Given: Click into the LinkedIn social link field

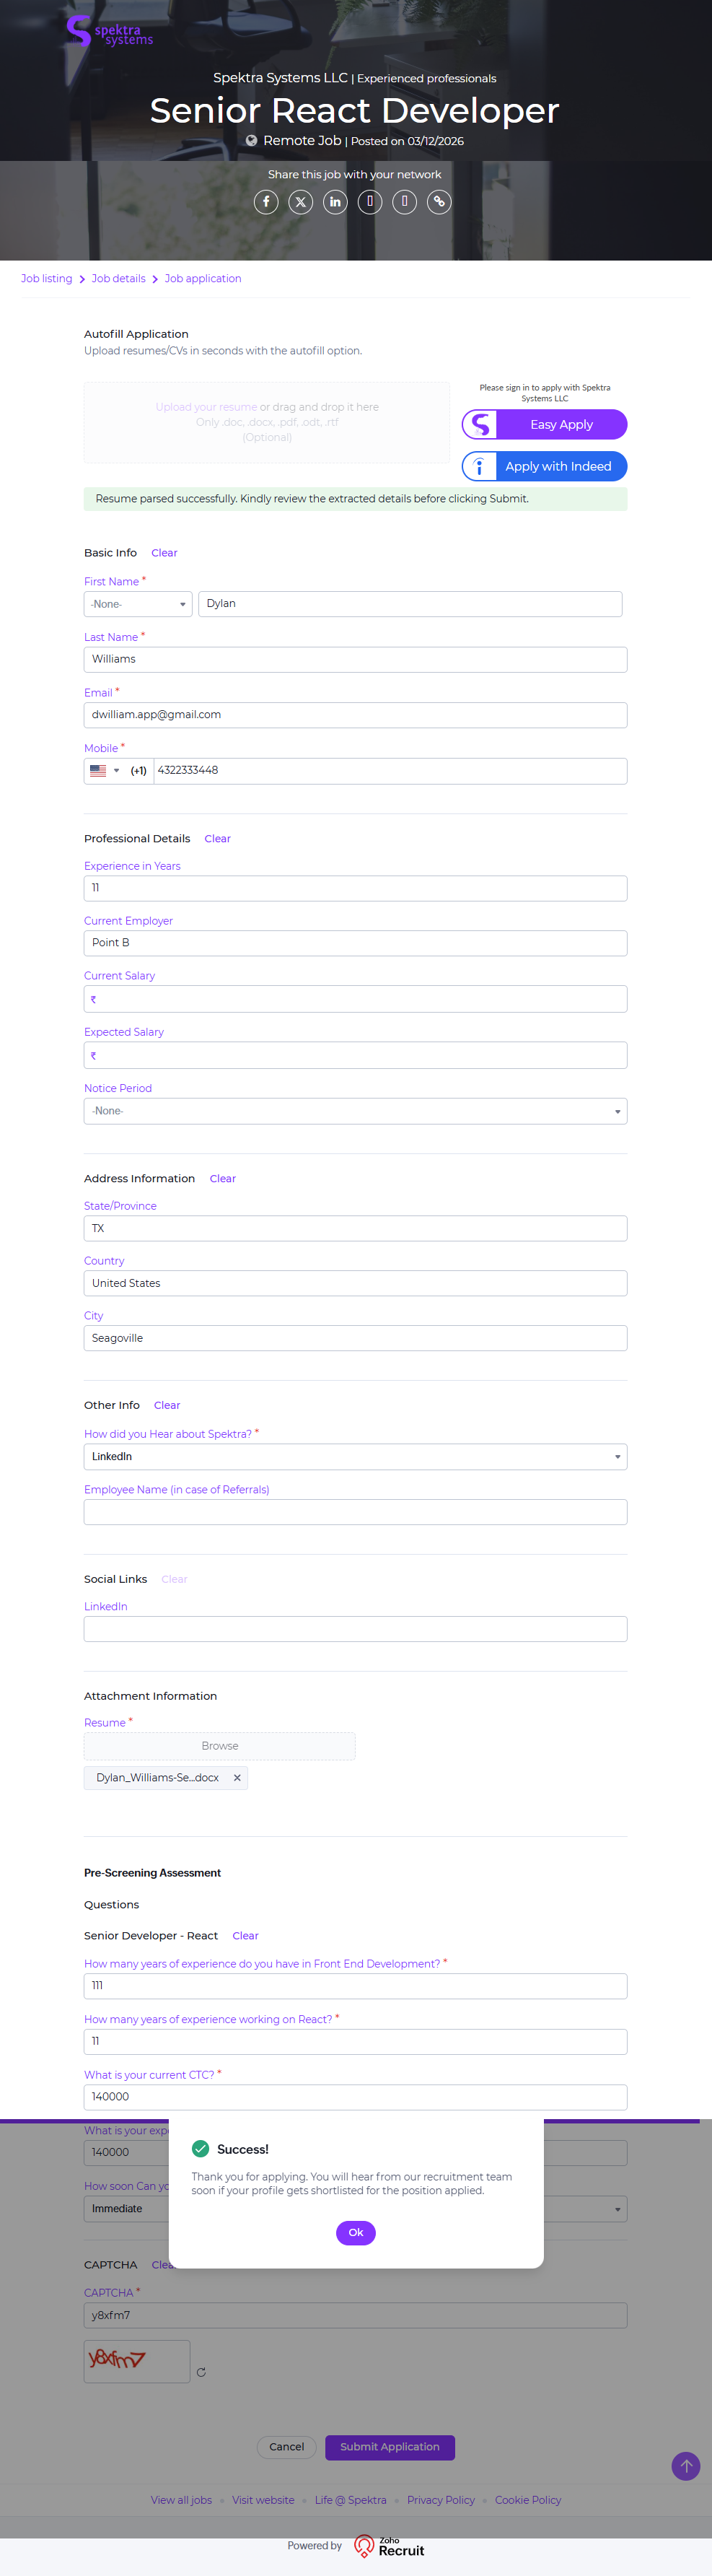Looking at the screenshot, I should 355,1629.
